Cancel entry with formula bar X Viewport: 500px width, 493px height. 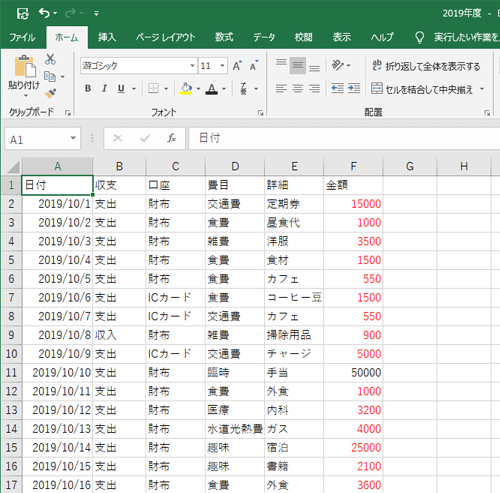[x=118, y=138]
